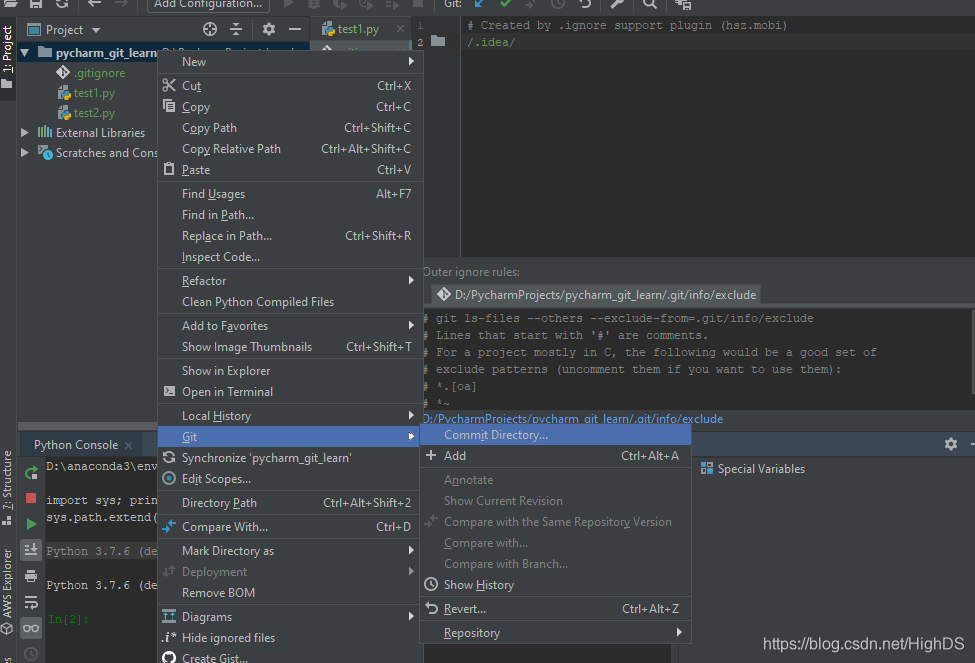975x663 pixels.
Task: Choose Edit Scopes...
Action: [x=290, y=479]
